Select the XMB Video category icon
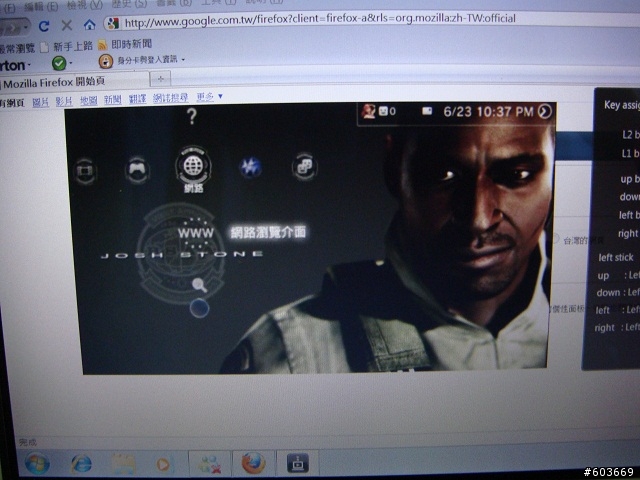 85,171
